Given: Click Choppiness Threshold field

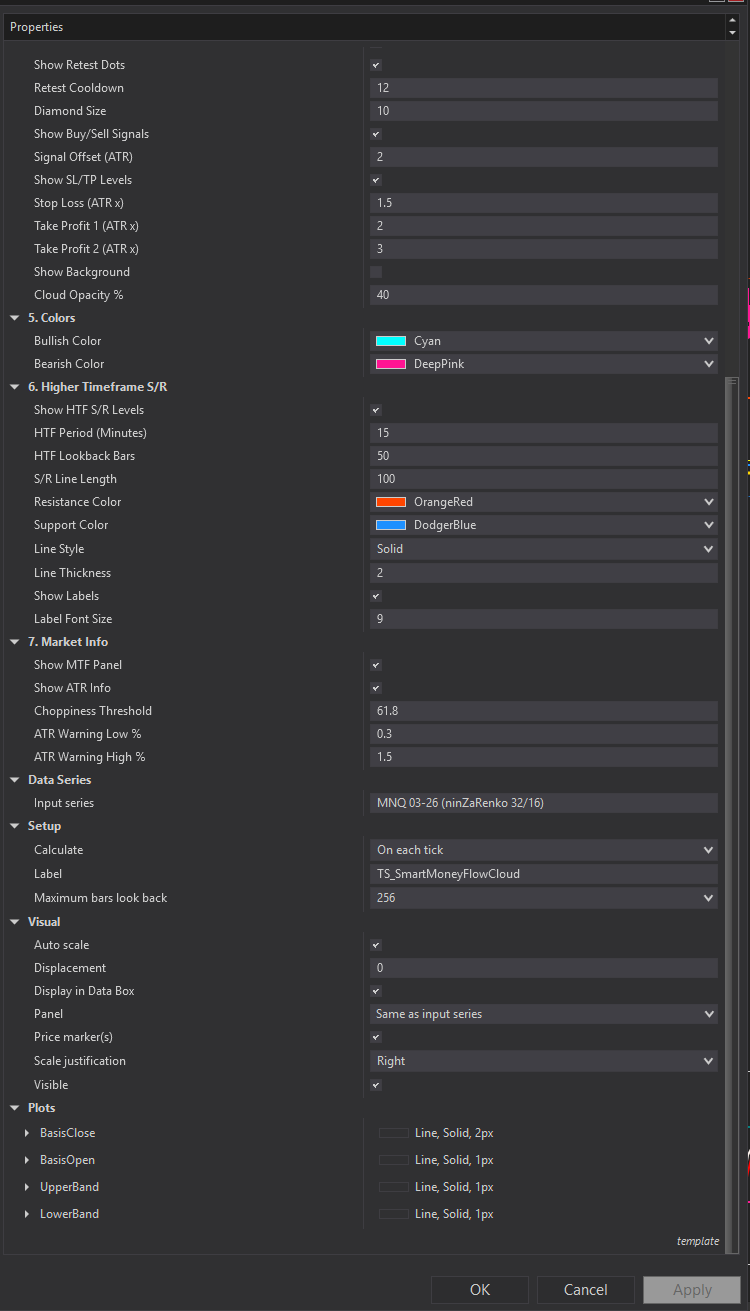Looking at the screenshot, I should [543, 711].
